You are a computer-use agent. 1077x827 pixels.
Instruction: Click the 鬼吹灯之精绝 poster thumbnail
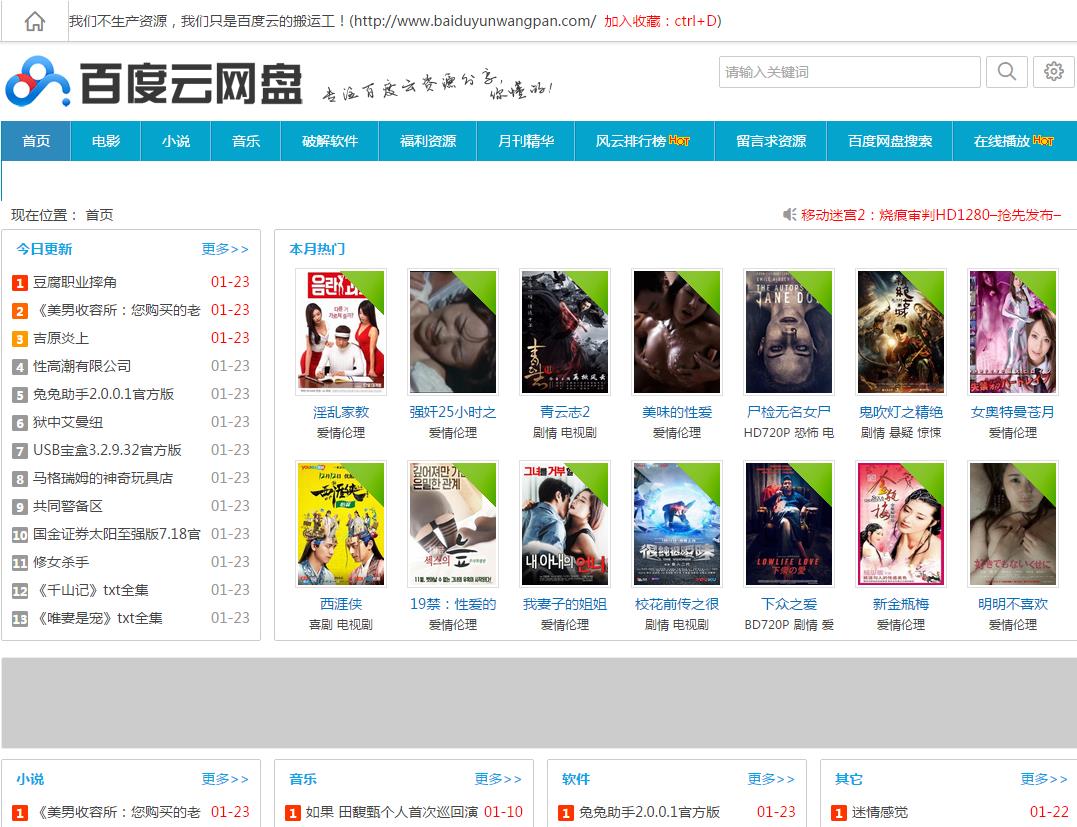click(x=900, y=332)
